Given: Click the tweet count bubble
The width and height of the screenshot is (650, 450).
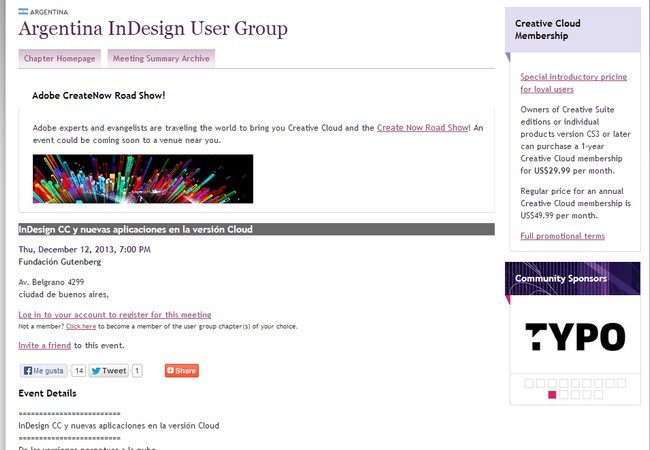Looking at the screenshot, I should click(137, 370).
